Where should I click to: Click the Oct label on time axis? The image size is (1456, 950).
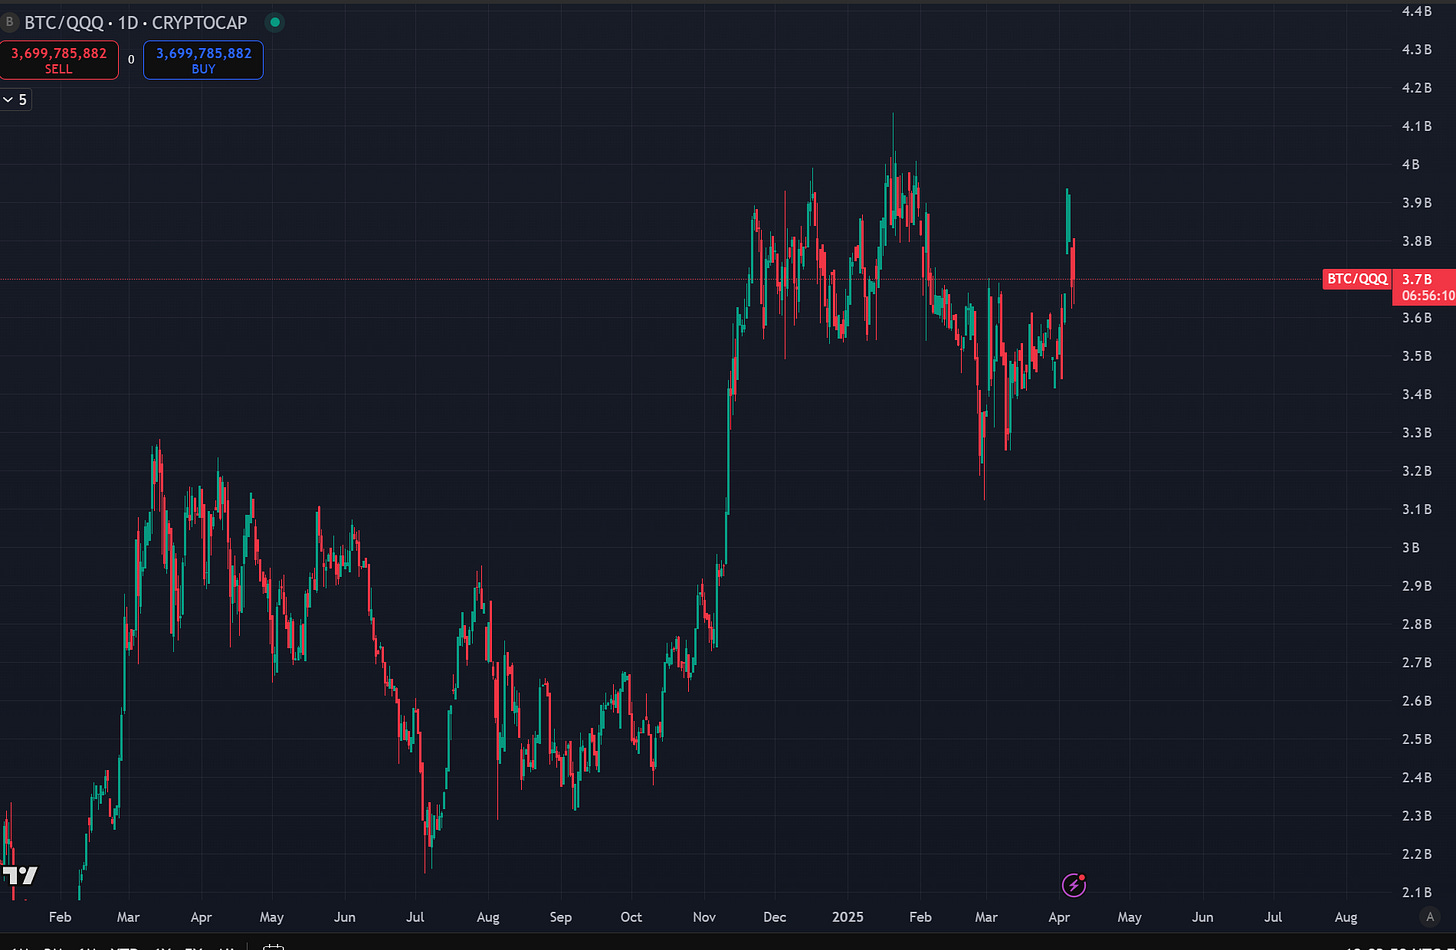pyautogui.click(x=631, y=917)
